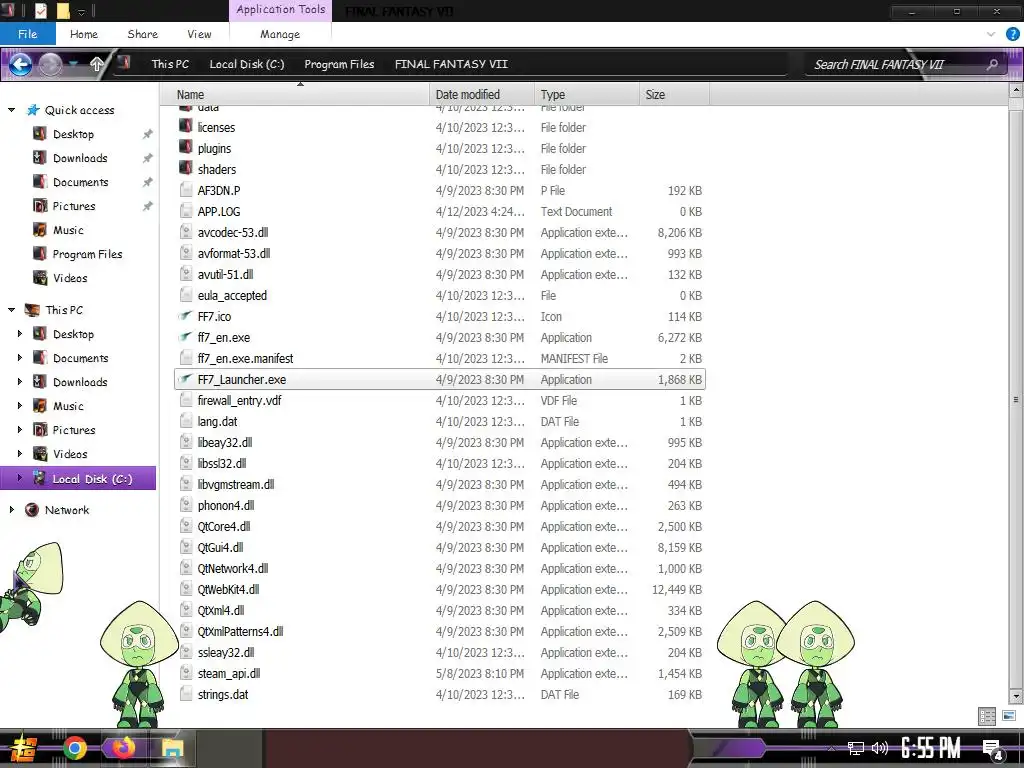Expand Downloads under This PC
Screen dimensions: 1024x768
coord(20,382)
